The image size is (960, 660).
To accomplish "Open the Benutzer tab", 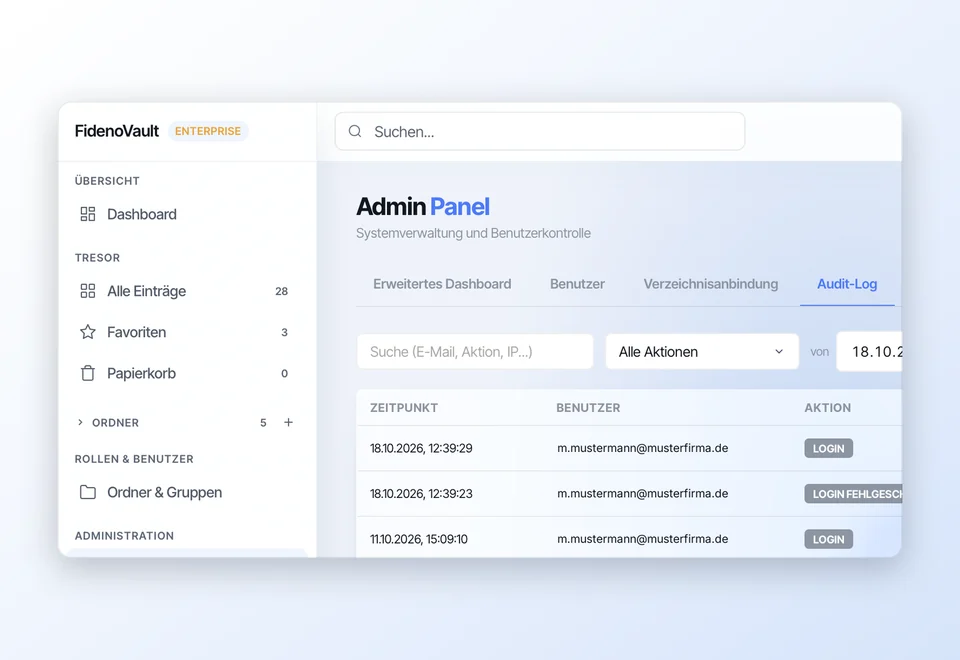I will tap(577, 284).
